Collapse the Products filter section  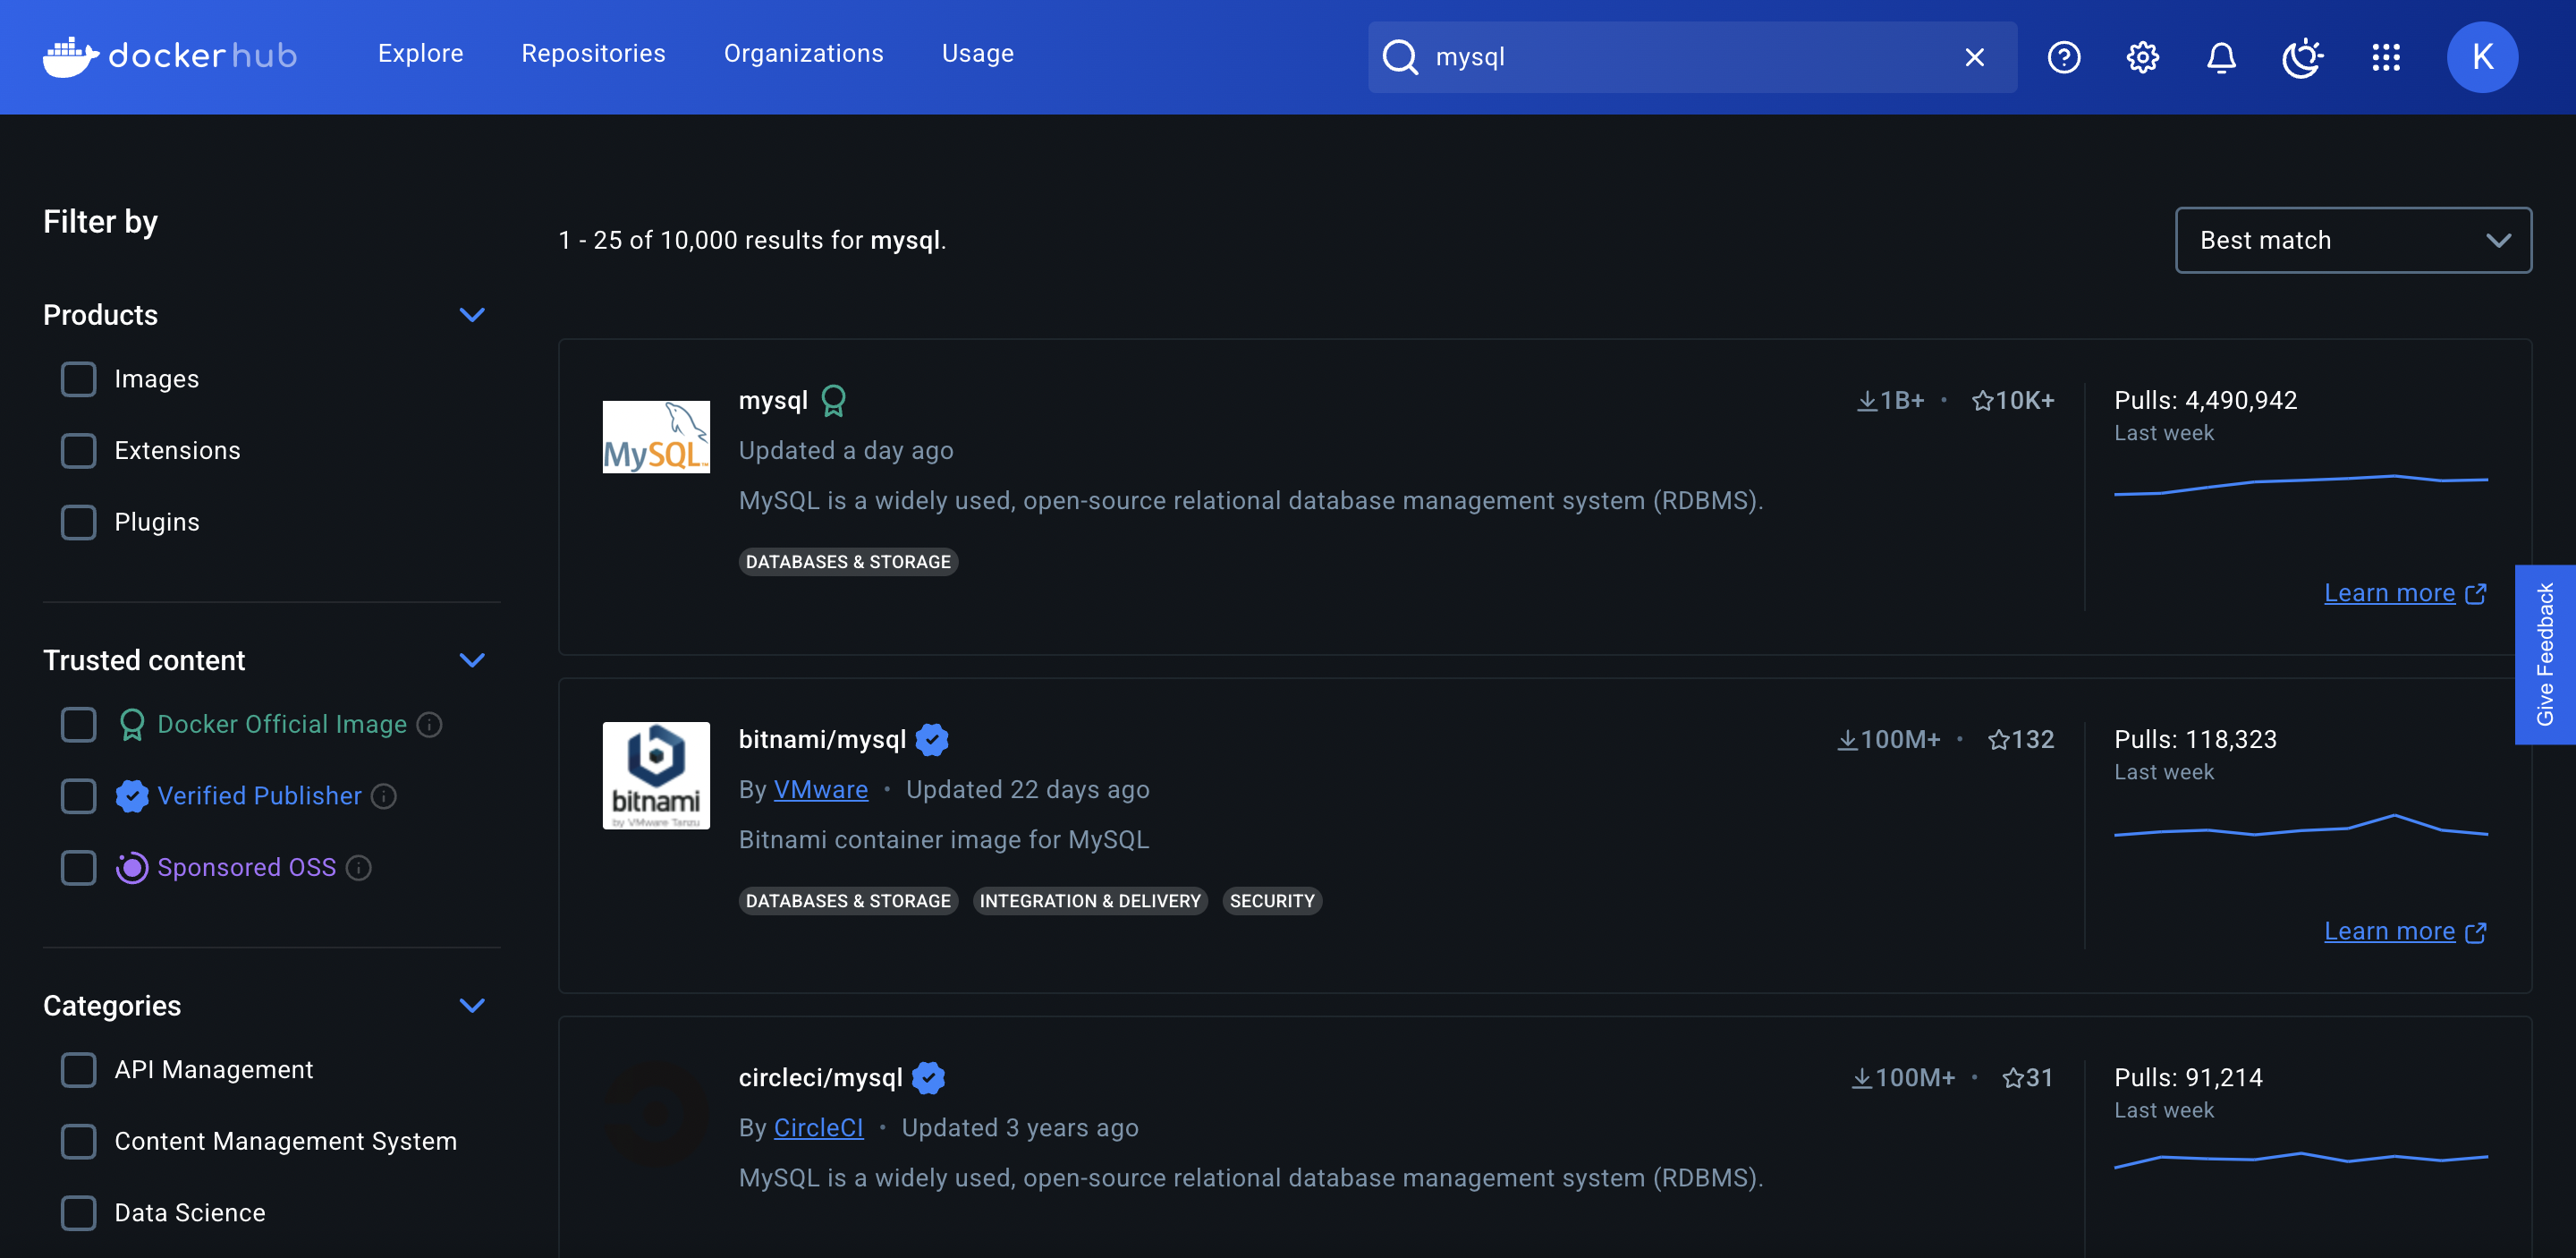coord(471,315)
